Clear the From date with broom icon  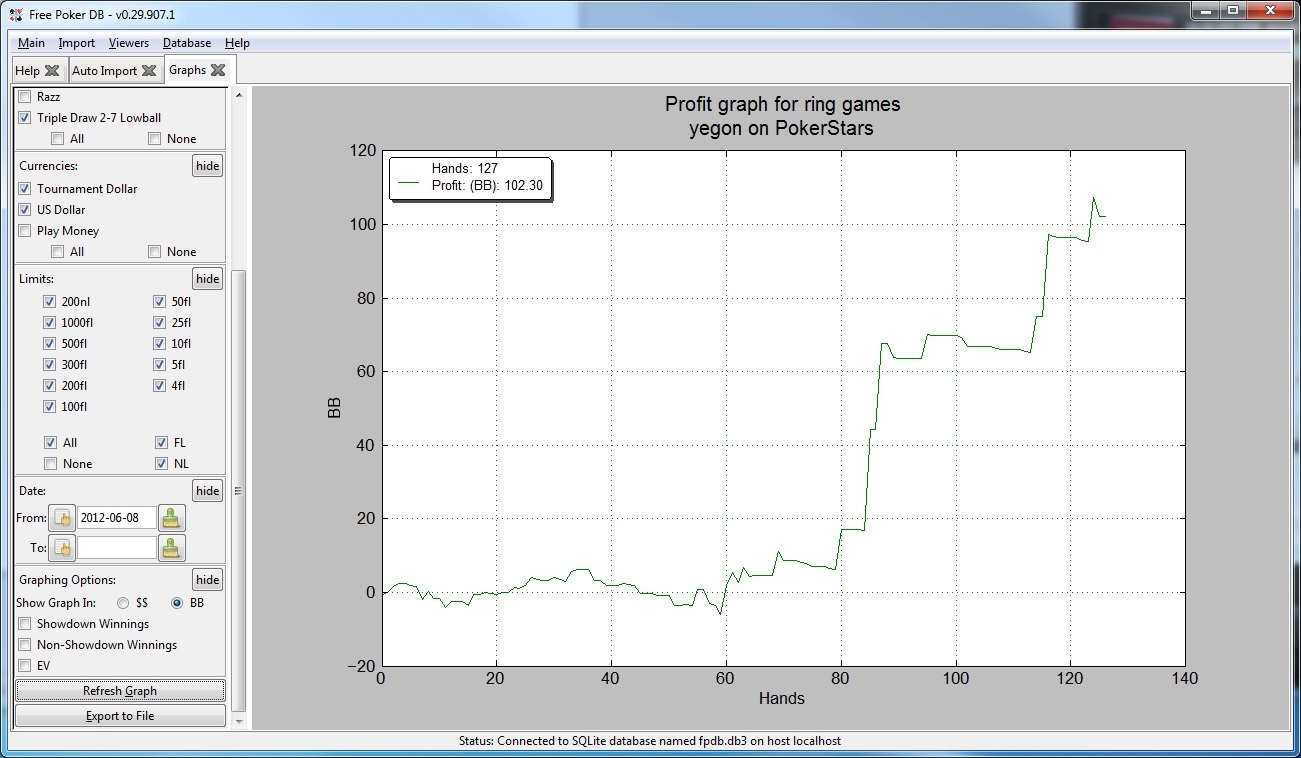click(x=173, y=518)
